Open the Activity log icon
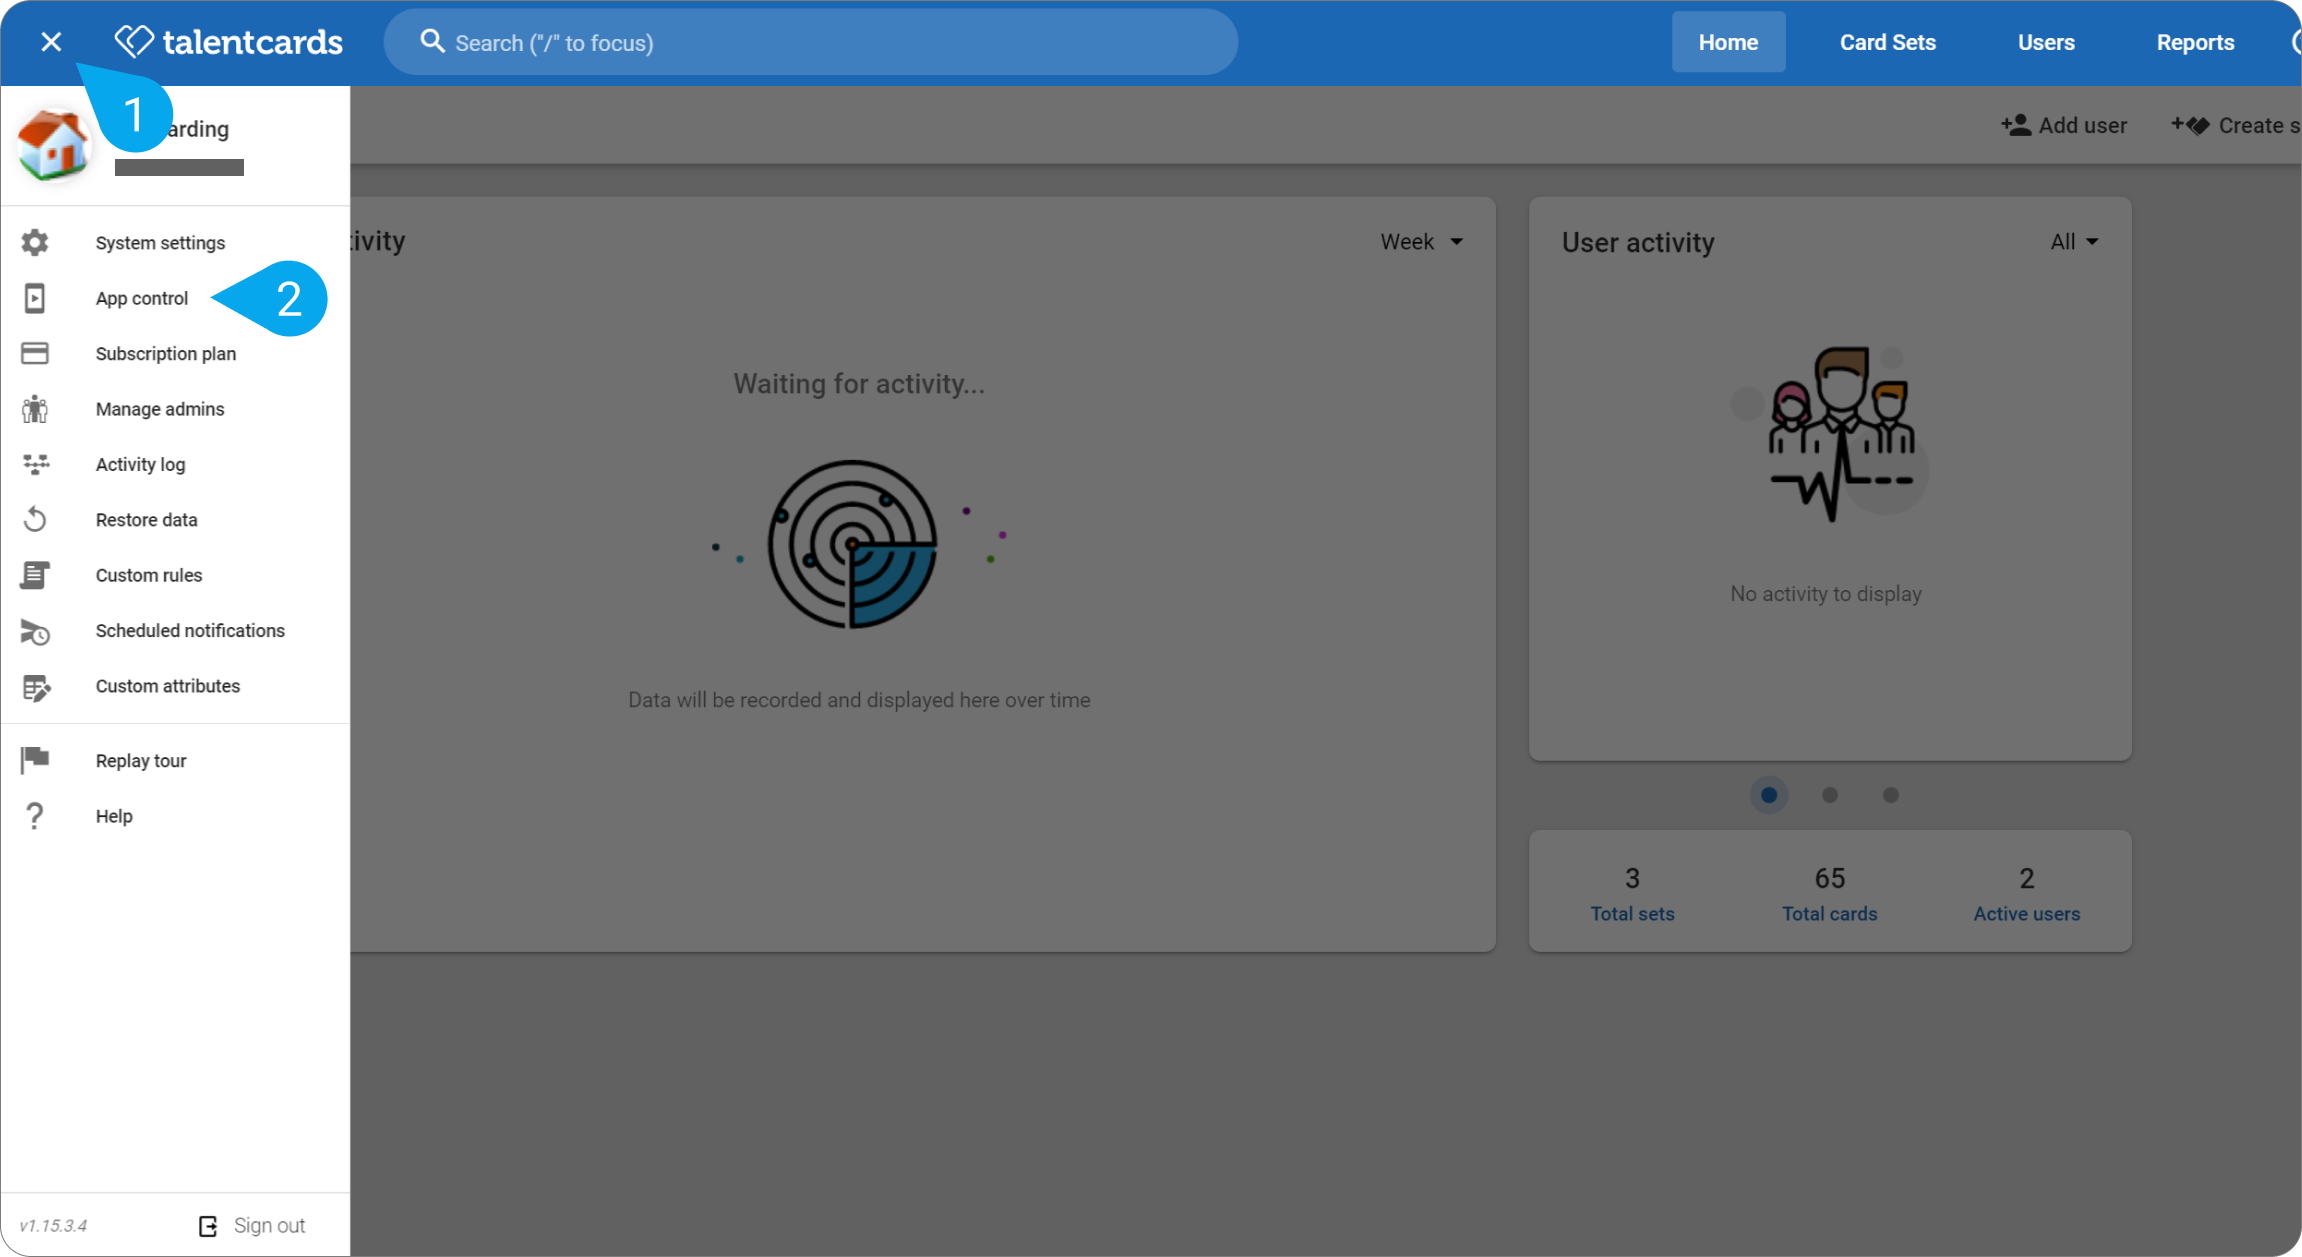 [x=36, y=464]
